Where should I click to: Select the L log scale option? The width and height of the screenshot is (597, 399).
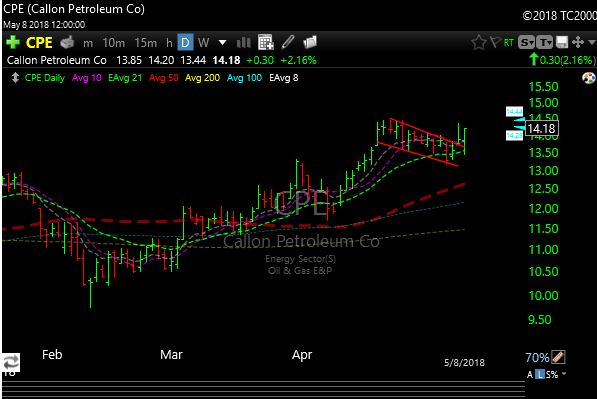coord(540,375)
